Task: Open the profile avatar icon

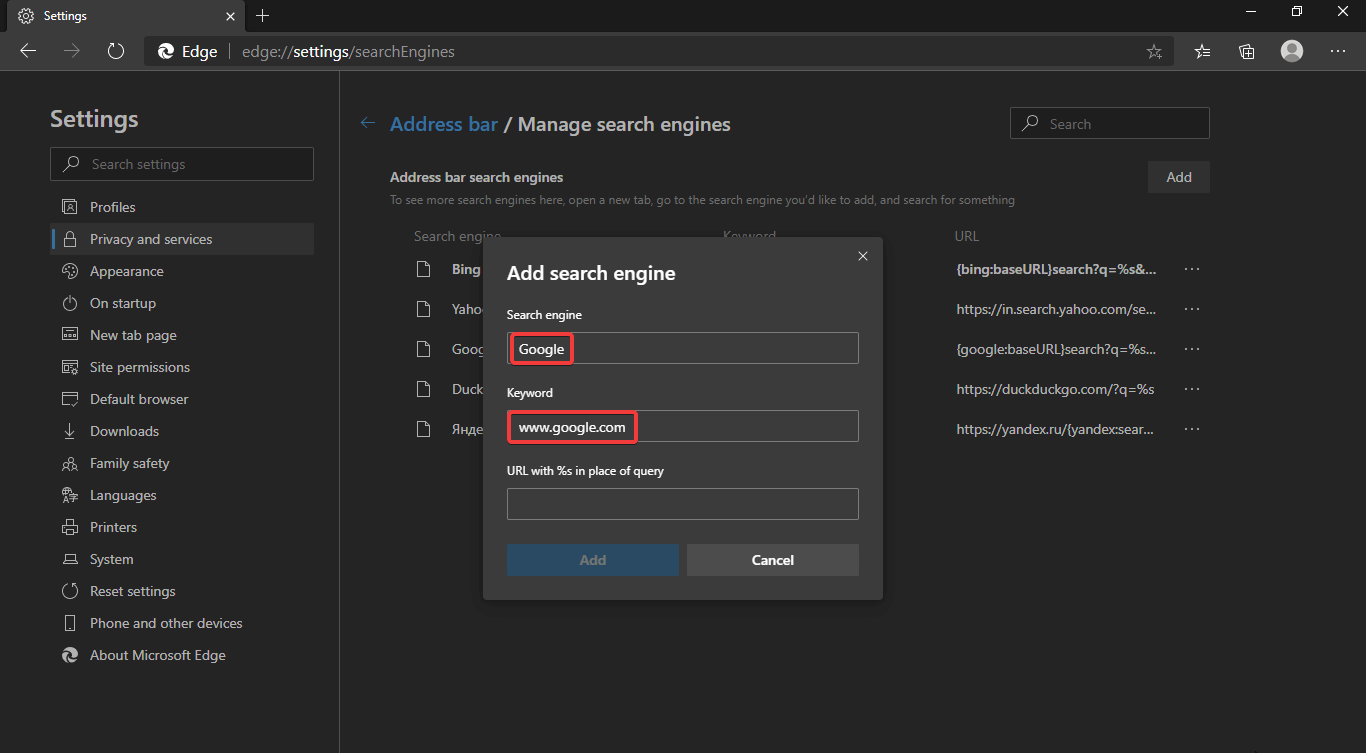Action: [x=1291, y=51]
